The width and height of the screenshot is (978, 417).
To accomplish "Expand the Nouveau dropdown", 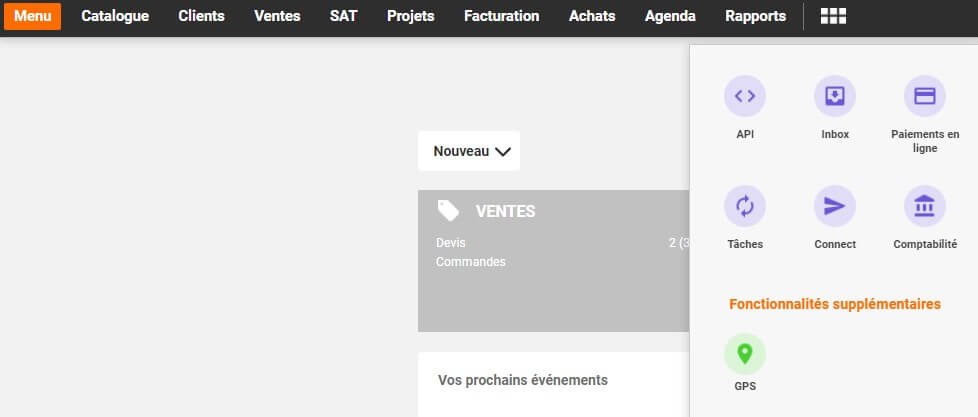I will tap(469, 151).
